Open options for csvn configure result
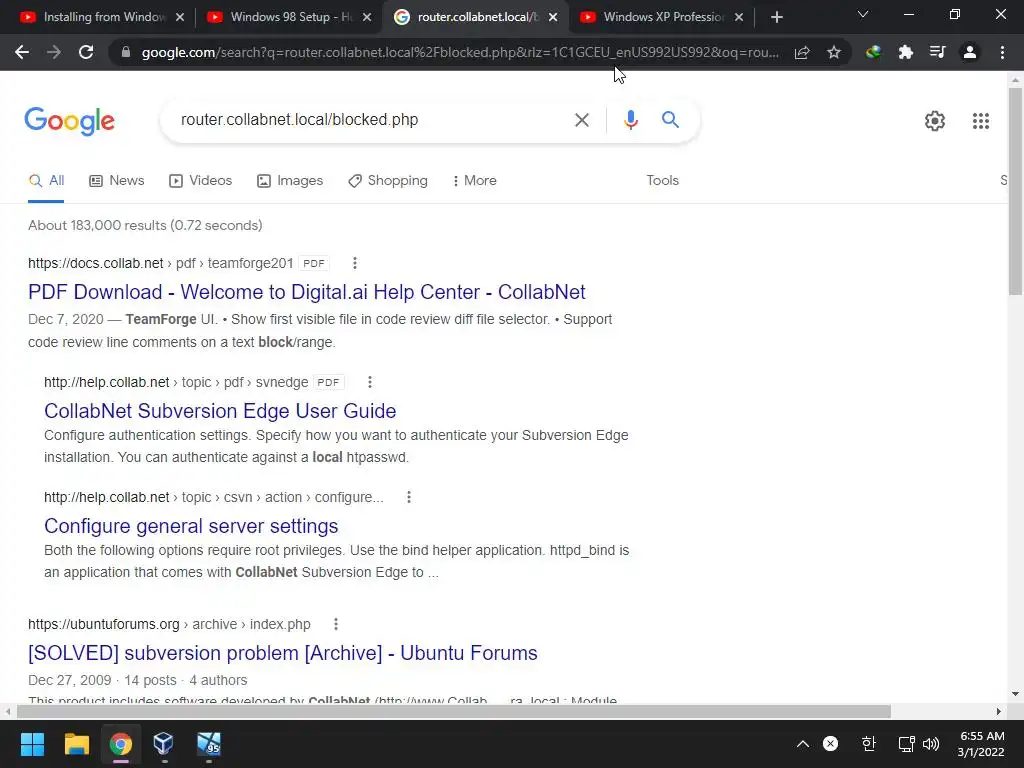The width and height of the screenshot is (1024, 768). click(409, 497)
